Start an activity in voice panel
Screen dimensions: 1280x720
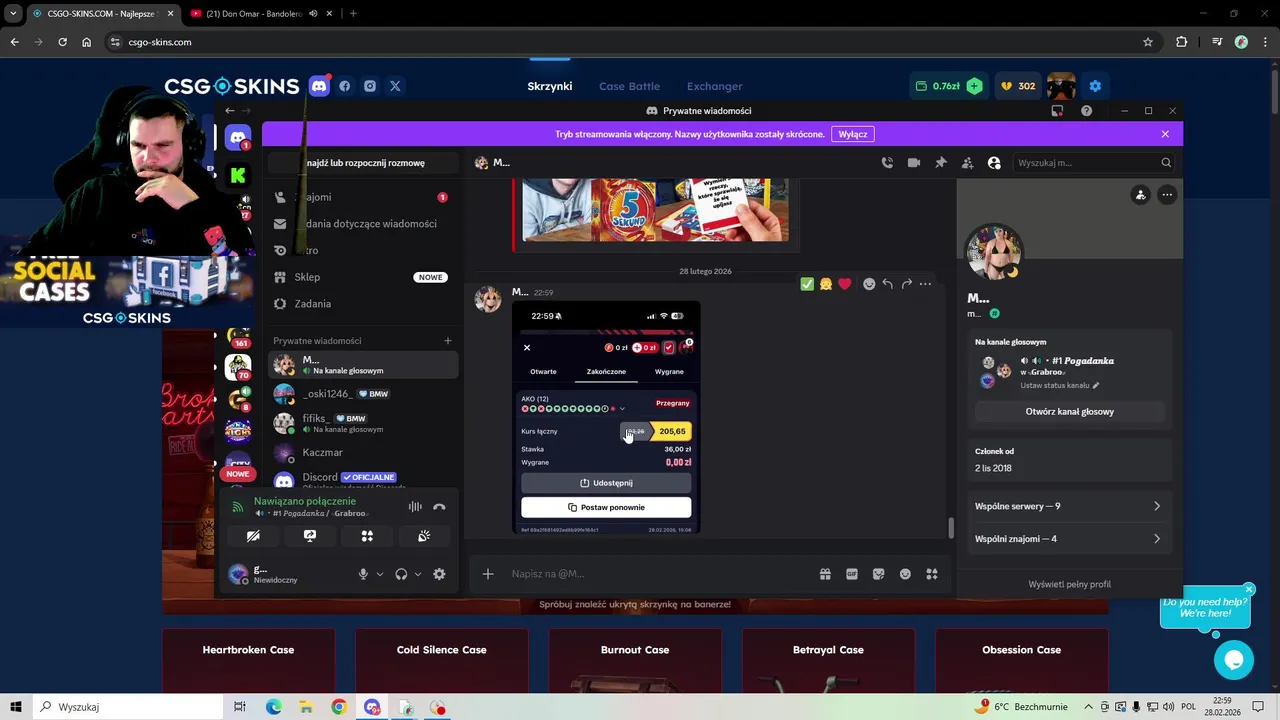point(367,536)
